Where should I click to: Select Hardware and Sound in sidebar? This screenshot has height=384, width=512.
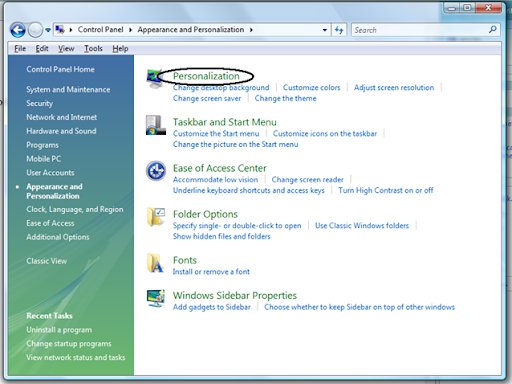[x=61, y=131]
